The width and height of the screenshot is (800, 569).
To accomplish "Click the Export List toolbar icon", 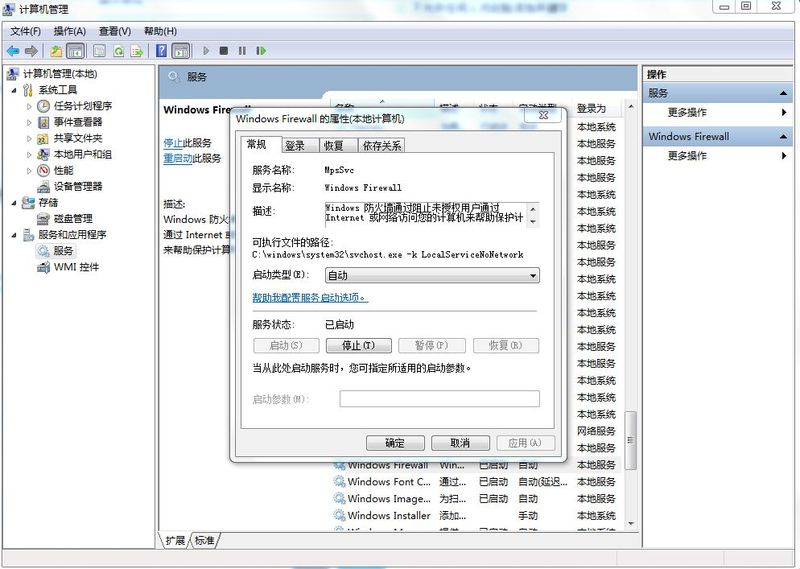I will coord(136,50).
